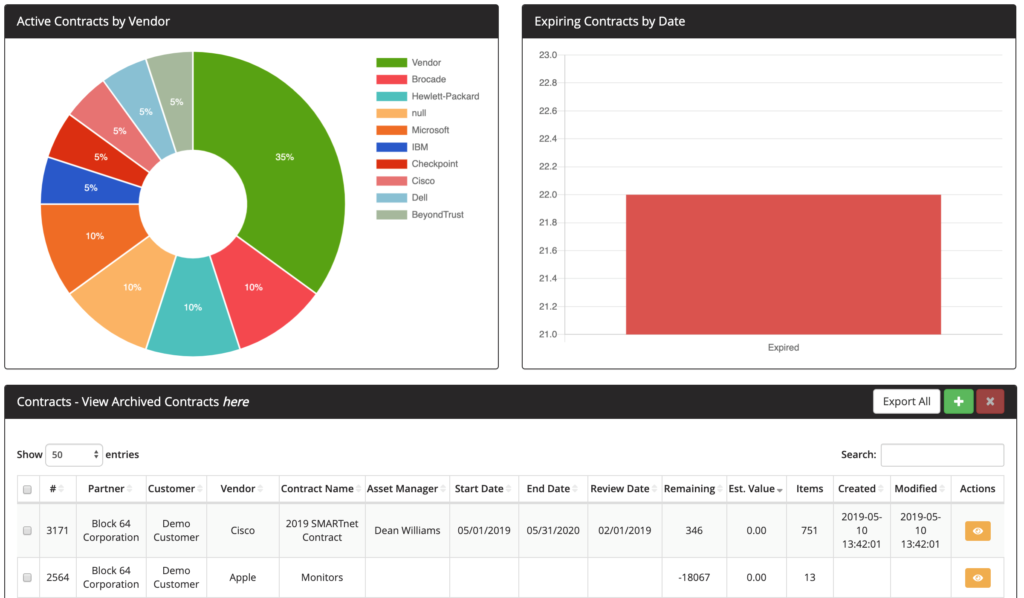View details of contract 3171 via eye icon
1024x598 pixels.
coord(977,530)
